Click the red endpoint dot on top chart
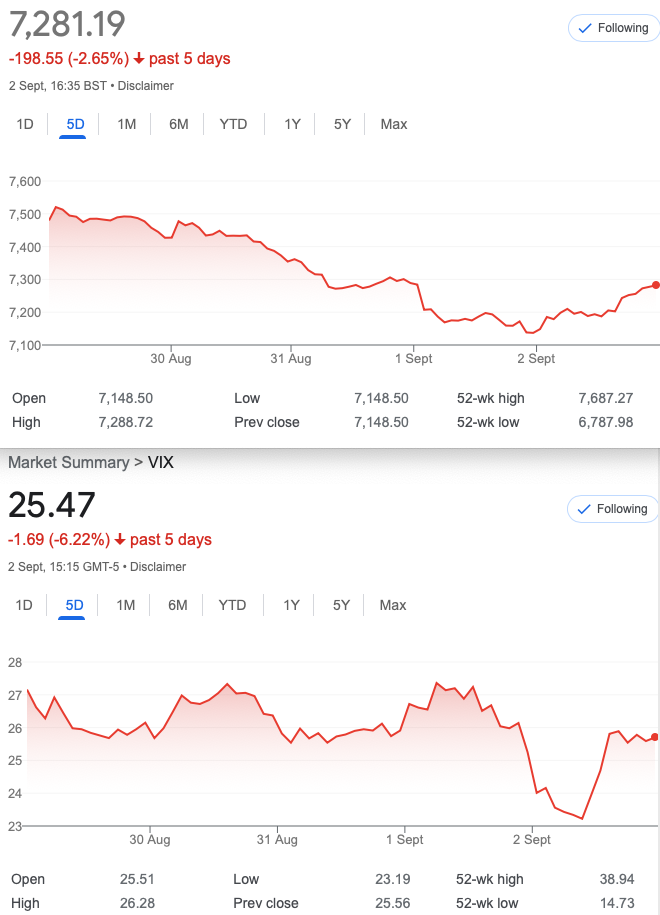Screen dimensions: 660x915 [x=656, y=285]
